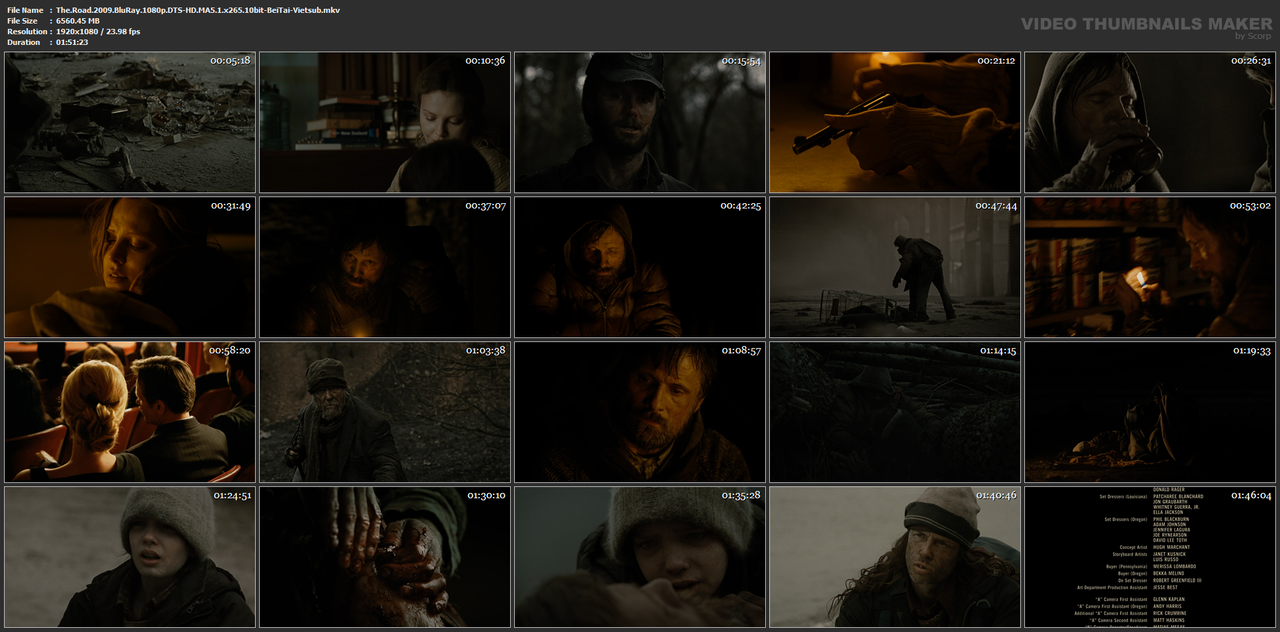Open the frame at 00:31:49
This screenshot has height=632, width=1280.
[x=130, y=267]
